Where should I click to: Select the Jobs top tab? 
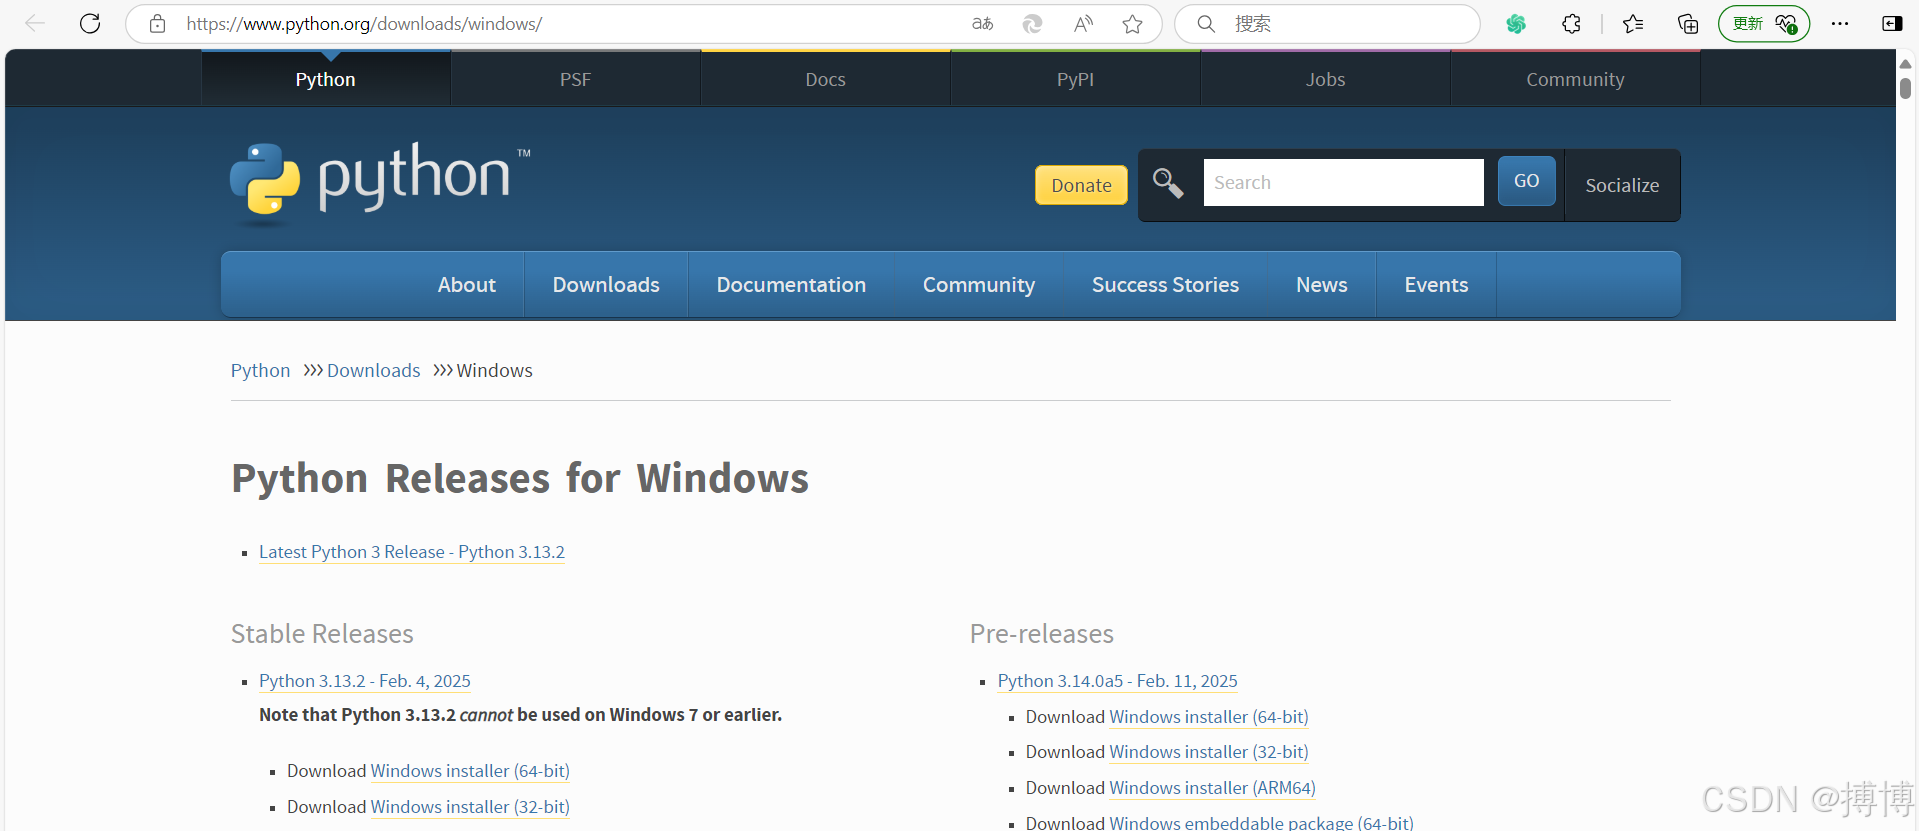[x=1326, y=79]
